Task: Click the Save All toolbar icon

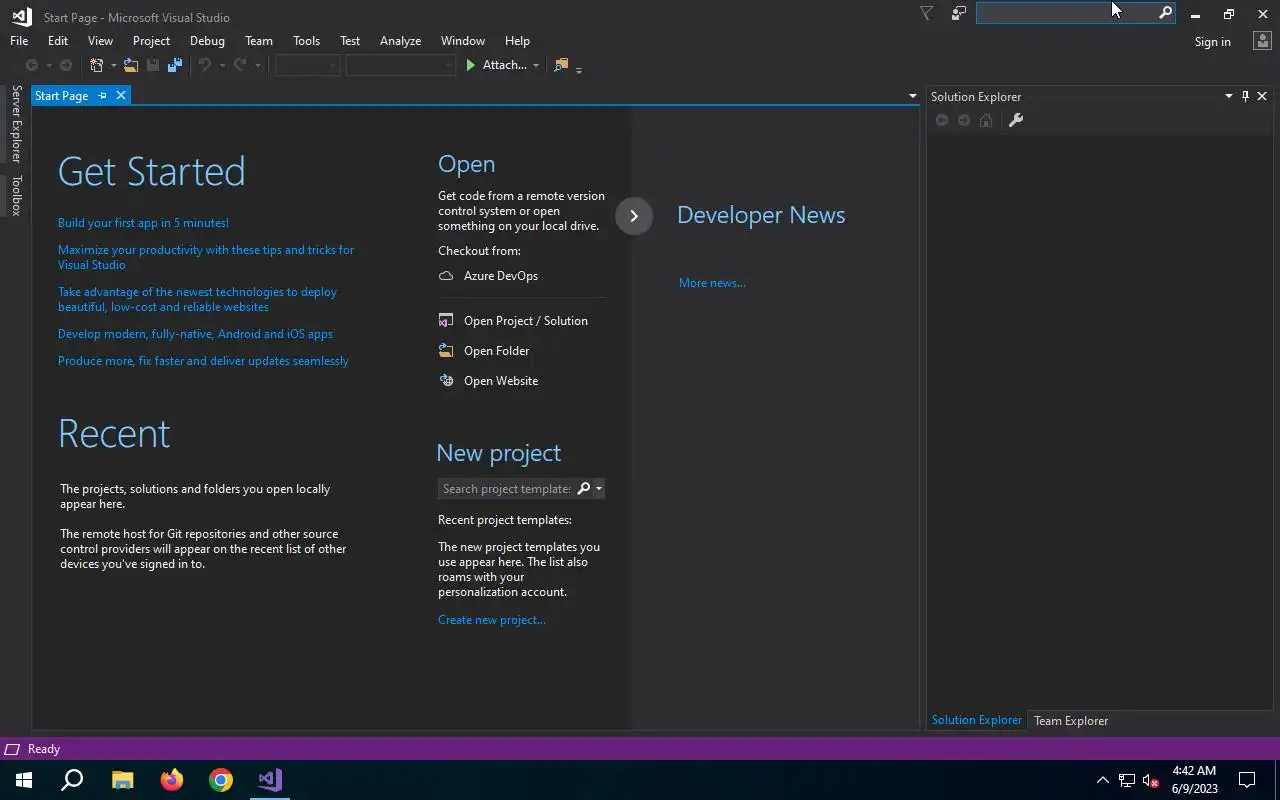Action: [x=175, y=65]
